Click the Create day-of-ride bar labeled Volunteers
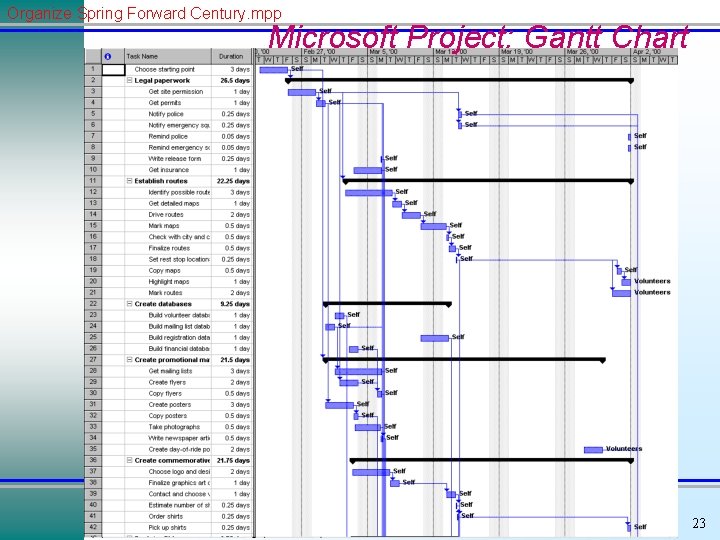Screen dimensions: 720x540 coord(593,450)
